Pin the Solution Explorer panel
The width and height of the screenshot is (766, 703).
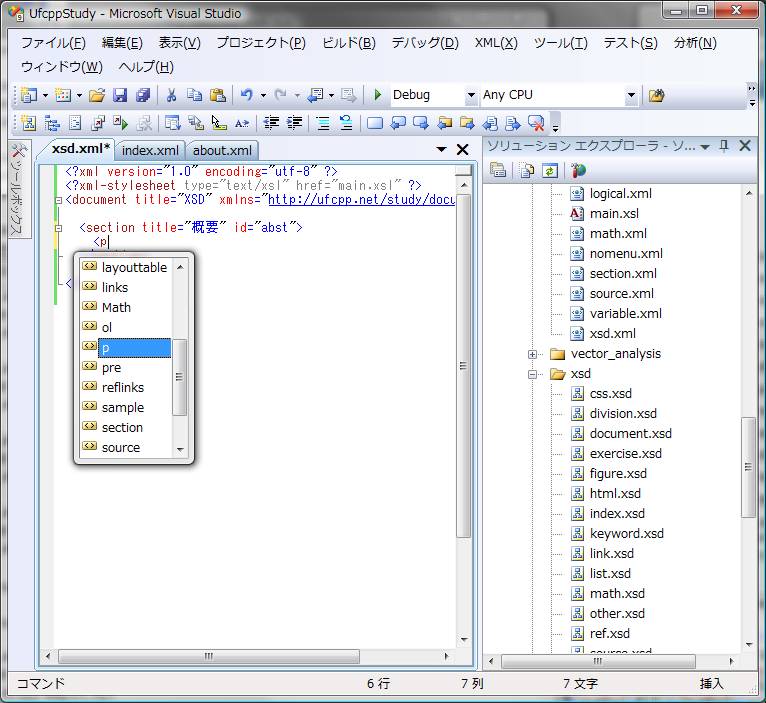(x=724, y=146)
